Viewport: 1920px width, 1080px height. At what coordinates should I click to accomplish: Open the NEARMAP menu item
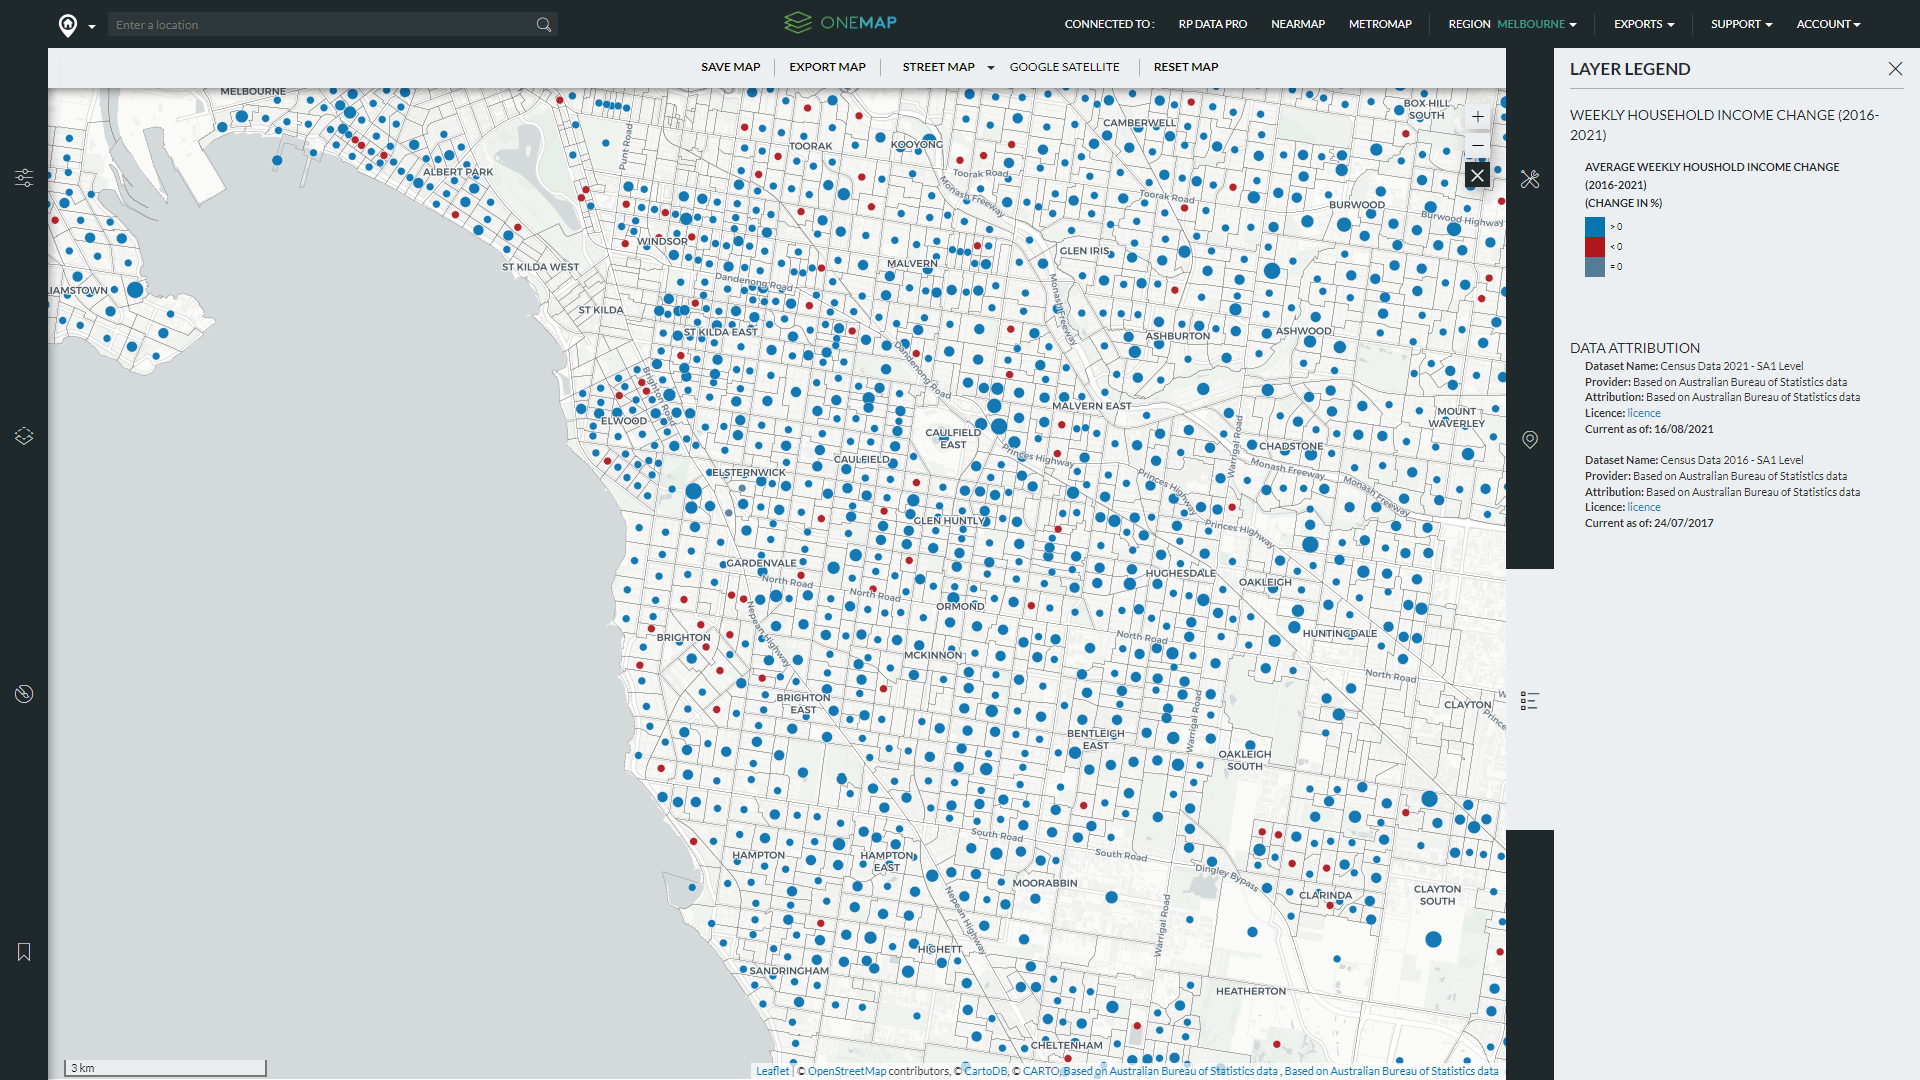1298,24
